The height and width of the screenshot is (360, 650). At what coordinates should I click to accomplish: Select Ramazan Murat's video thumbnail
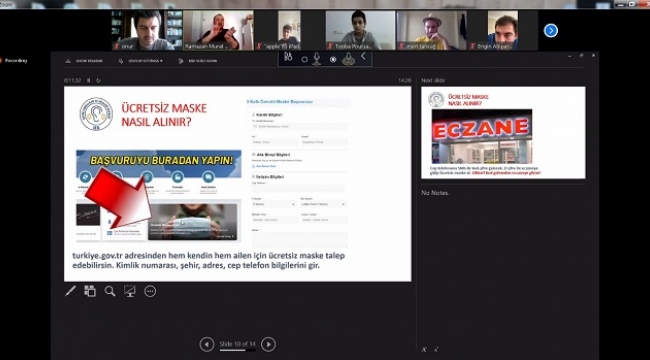click(x=218, y=30)
